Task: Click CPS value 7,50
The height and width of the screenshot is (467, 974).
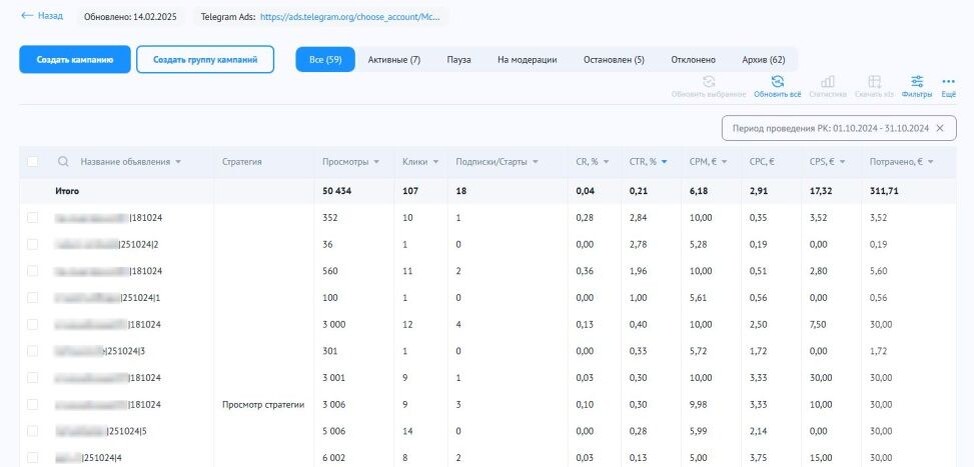Action: point(819,325)
